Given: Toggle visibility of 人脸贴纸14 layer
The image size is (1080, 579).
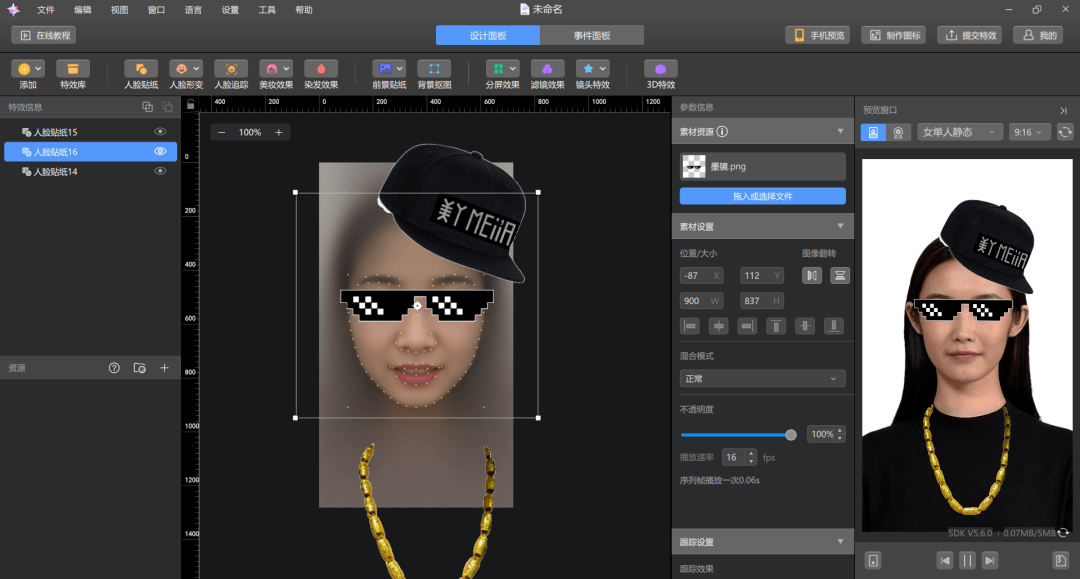Looking at the screenshot, I should pyautogui.click(x=160, y=171).
